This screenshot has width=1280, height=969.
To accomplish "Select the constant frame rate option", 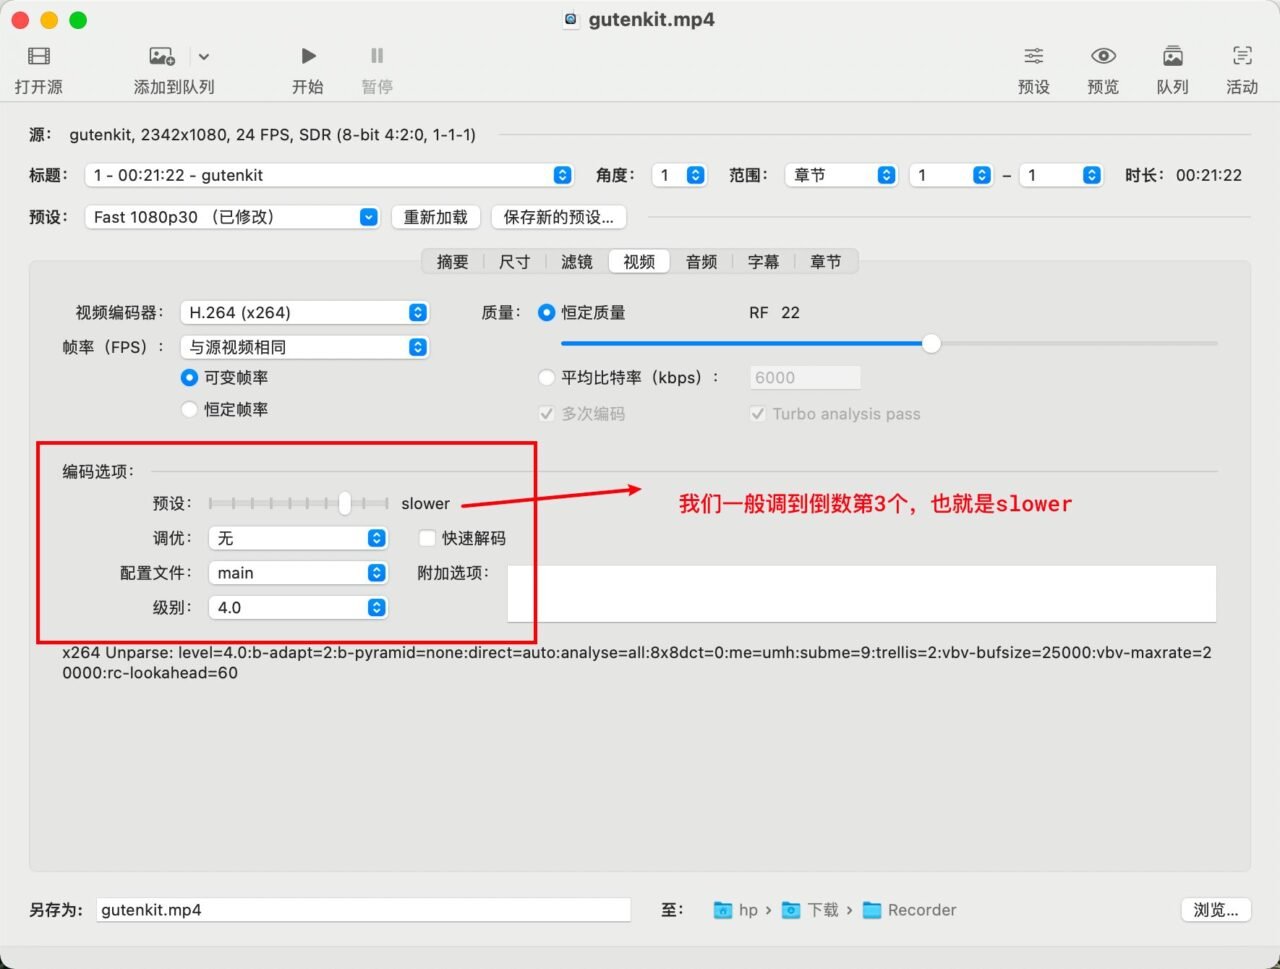I will coord(189,409).
